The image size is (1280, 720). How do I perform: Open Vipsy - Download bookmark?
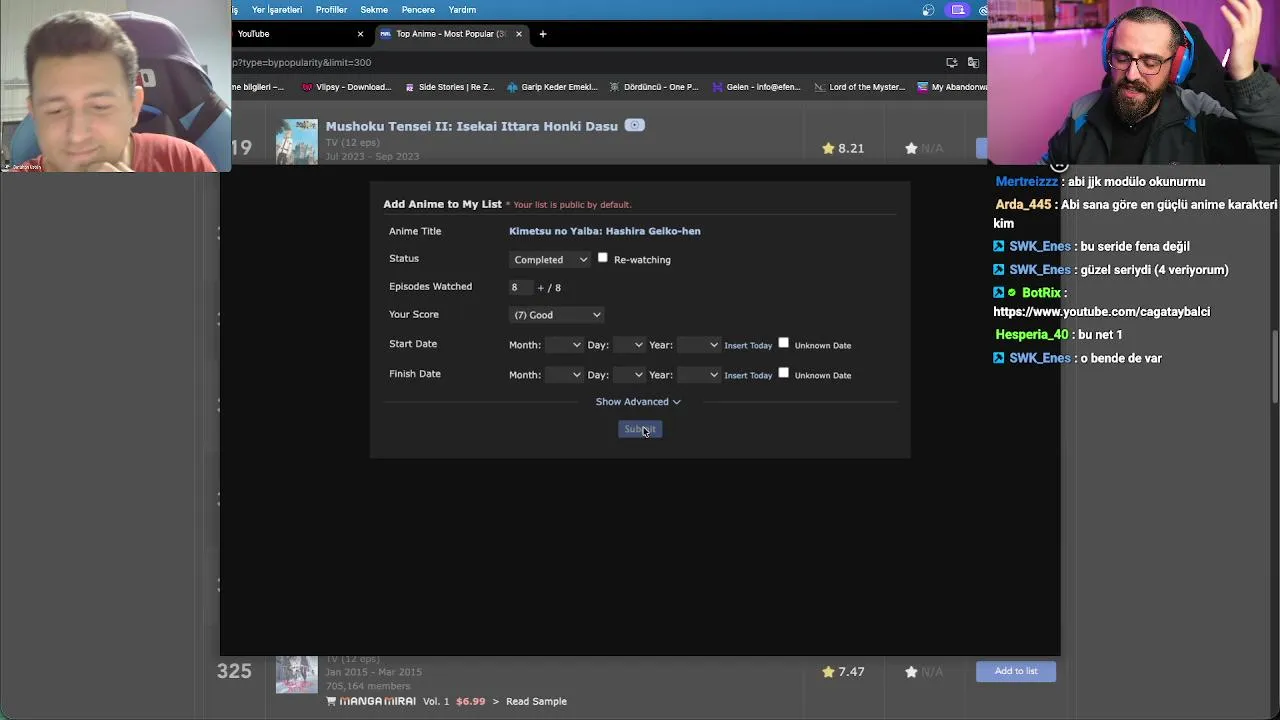(x=346, y=87)
